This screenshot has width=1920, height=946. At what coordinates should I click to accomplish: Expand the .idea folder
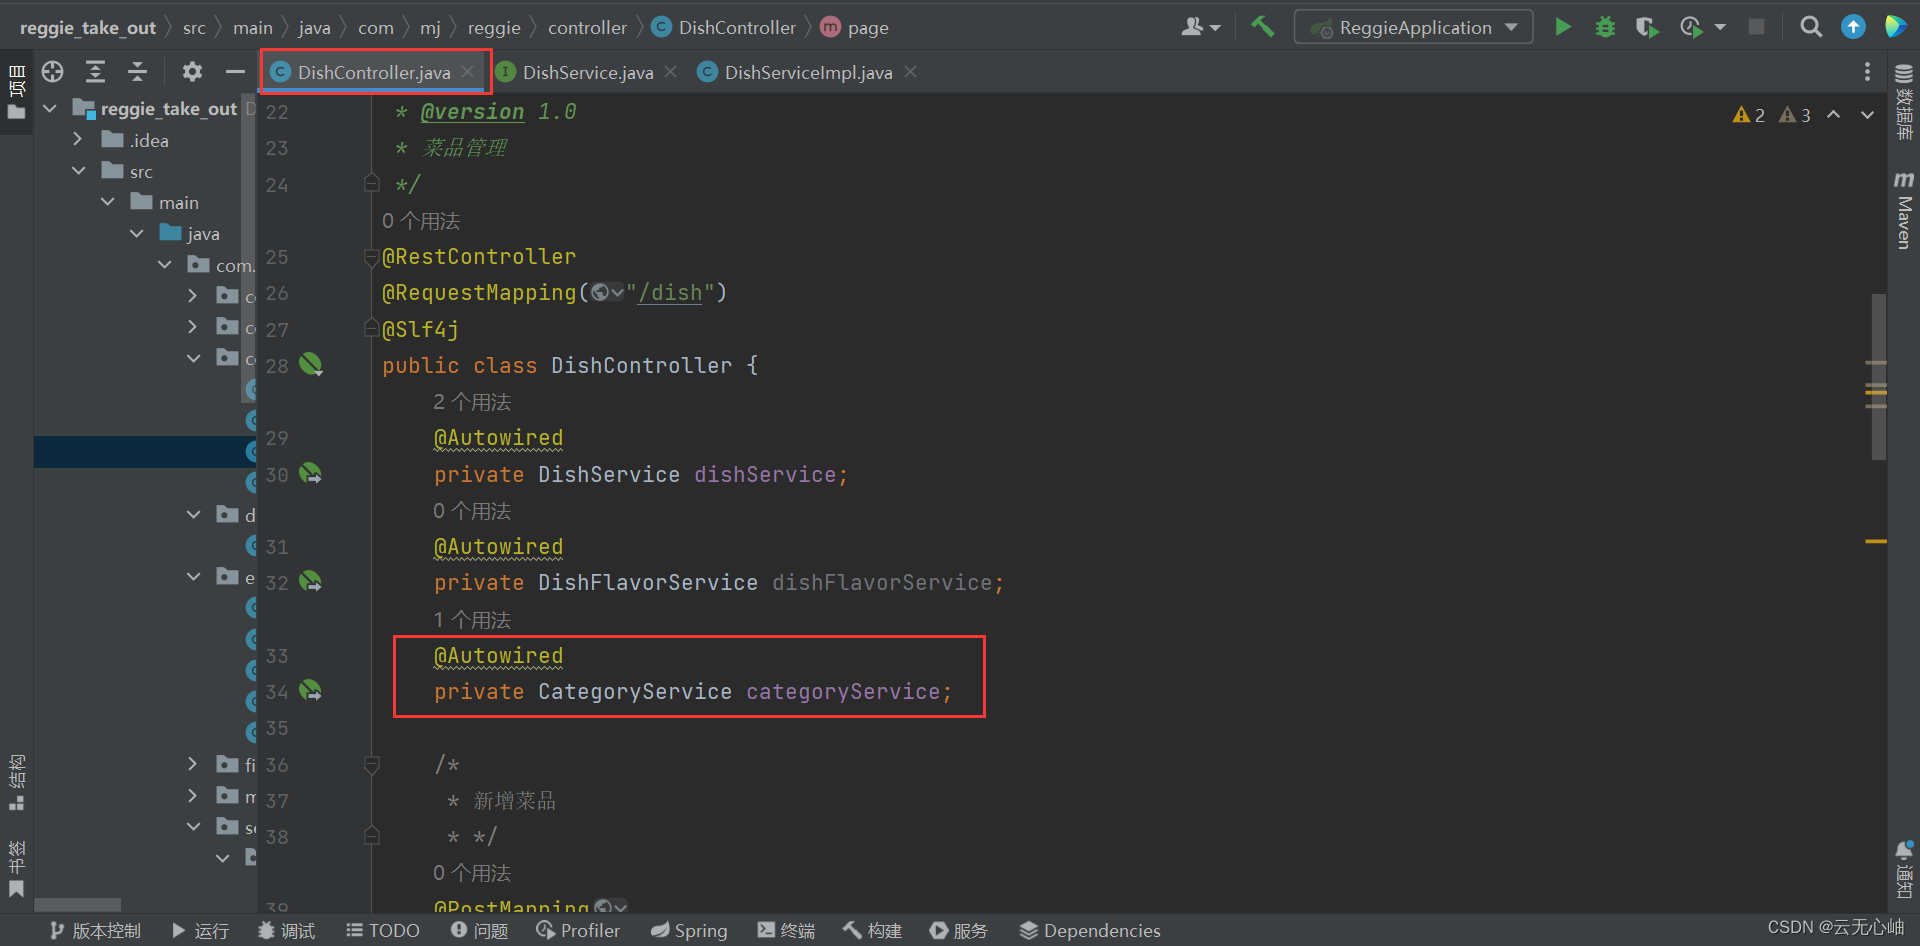(x=78, y=140)
